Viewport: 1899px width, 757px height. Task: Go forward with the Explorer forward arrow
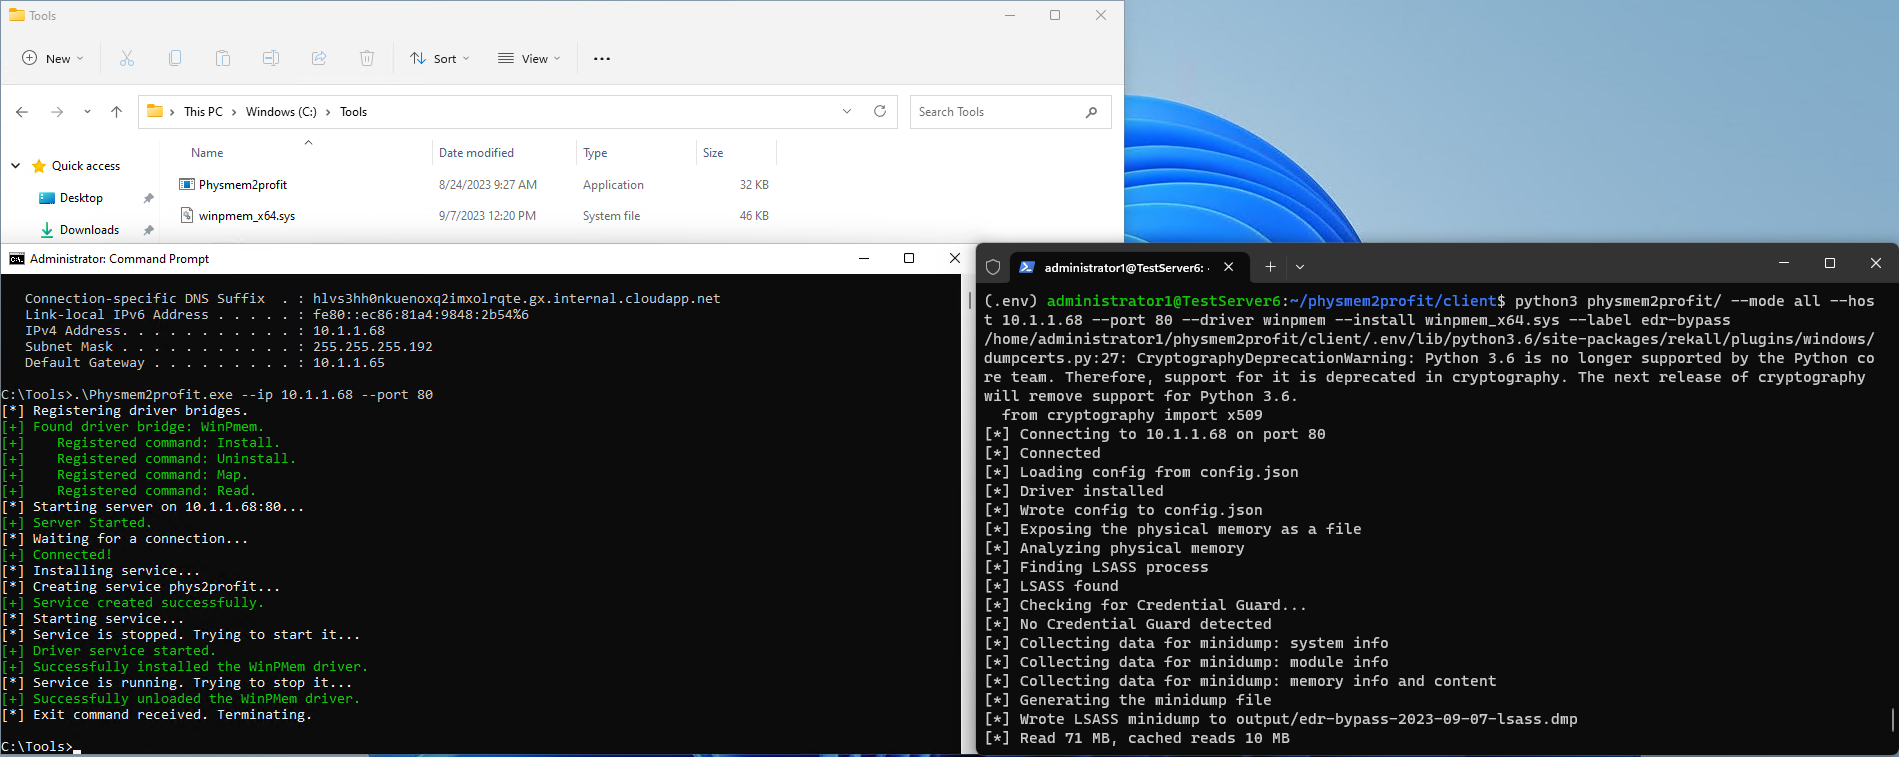point(57,112)
